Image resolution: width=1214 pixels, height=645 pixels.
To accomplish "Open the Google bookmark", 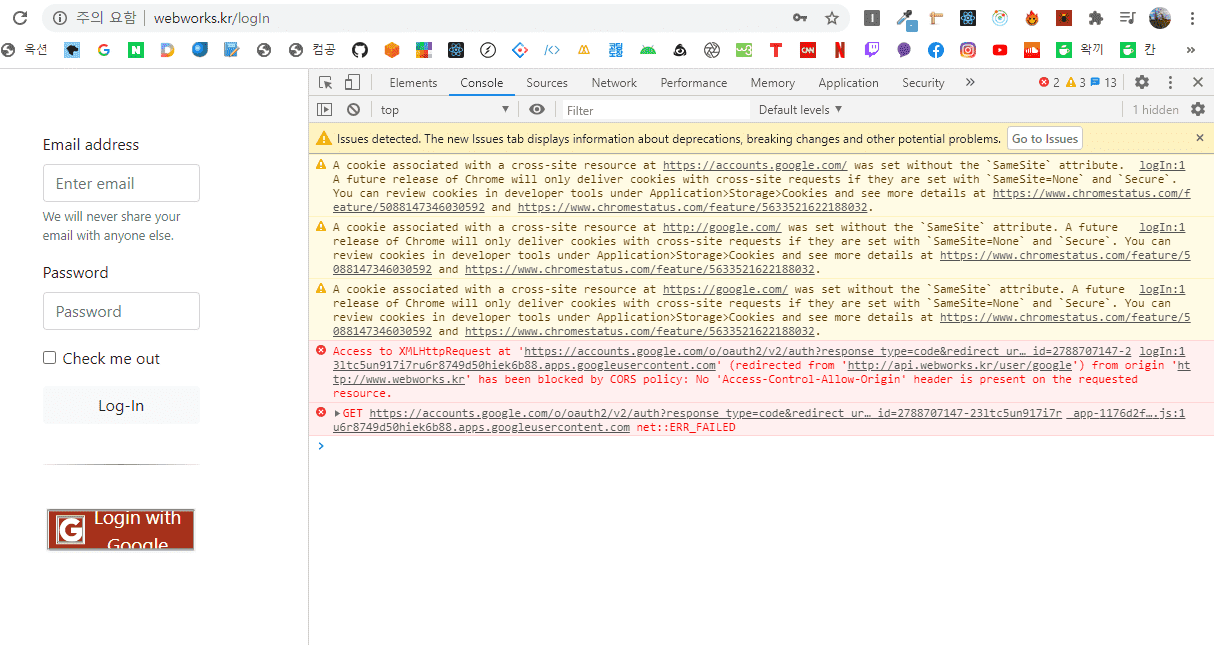I will coord(104,50).
